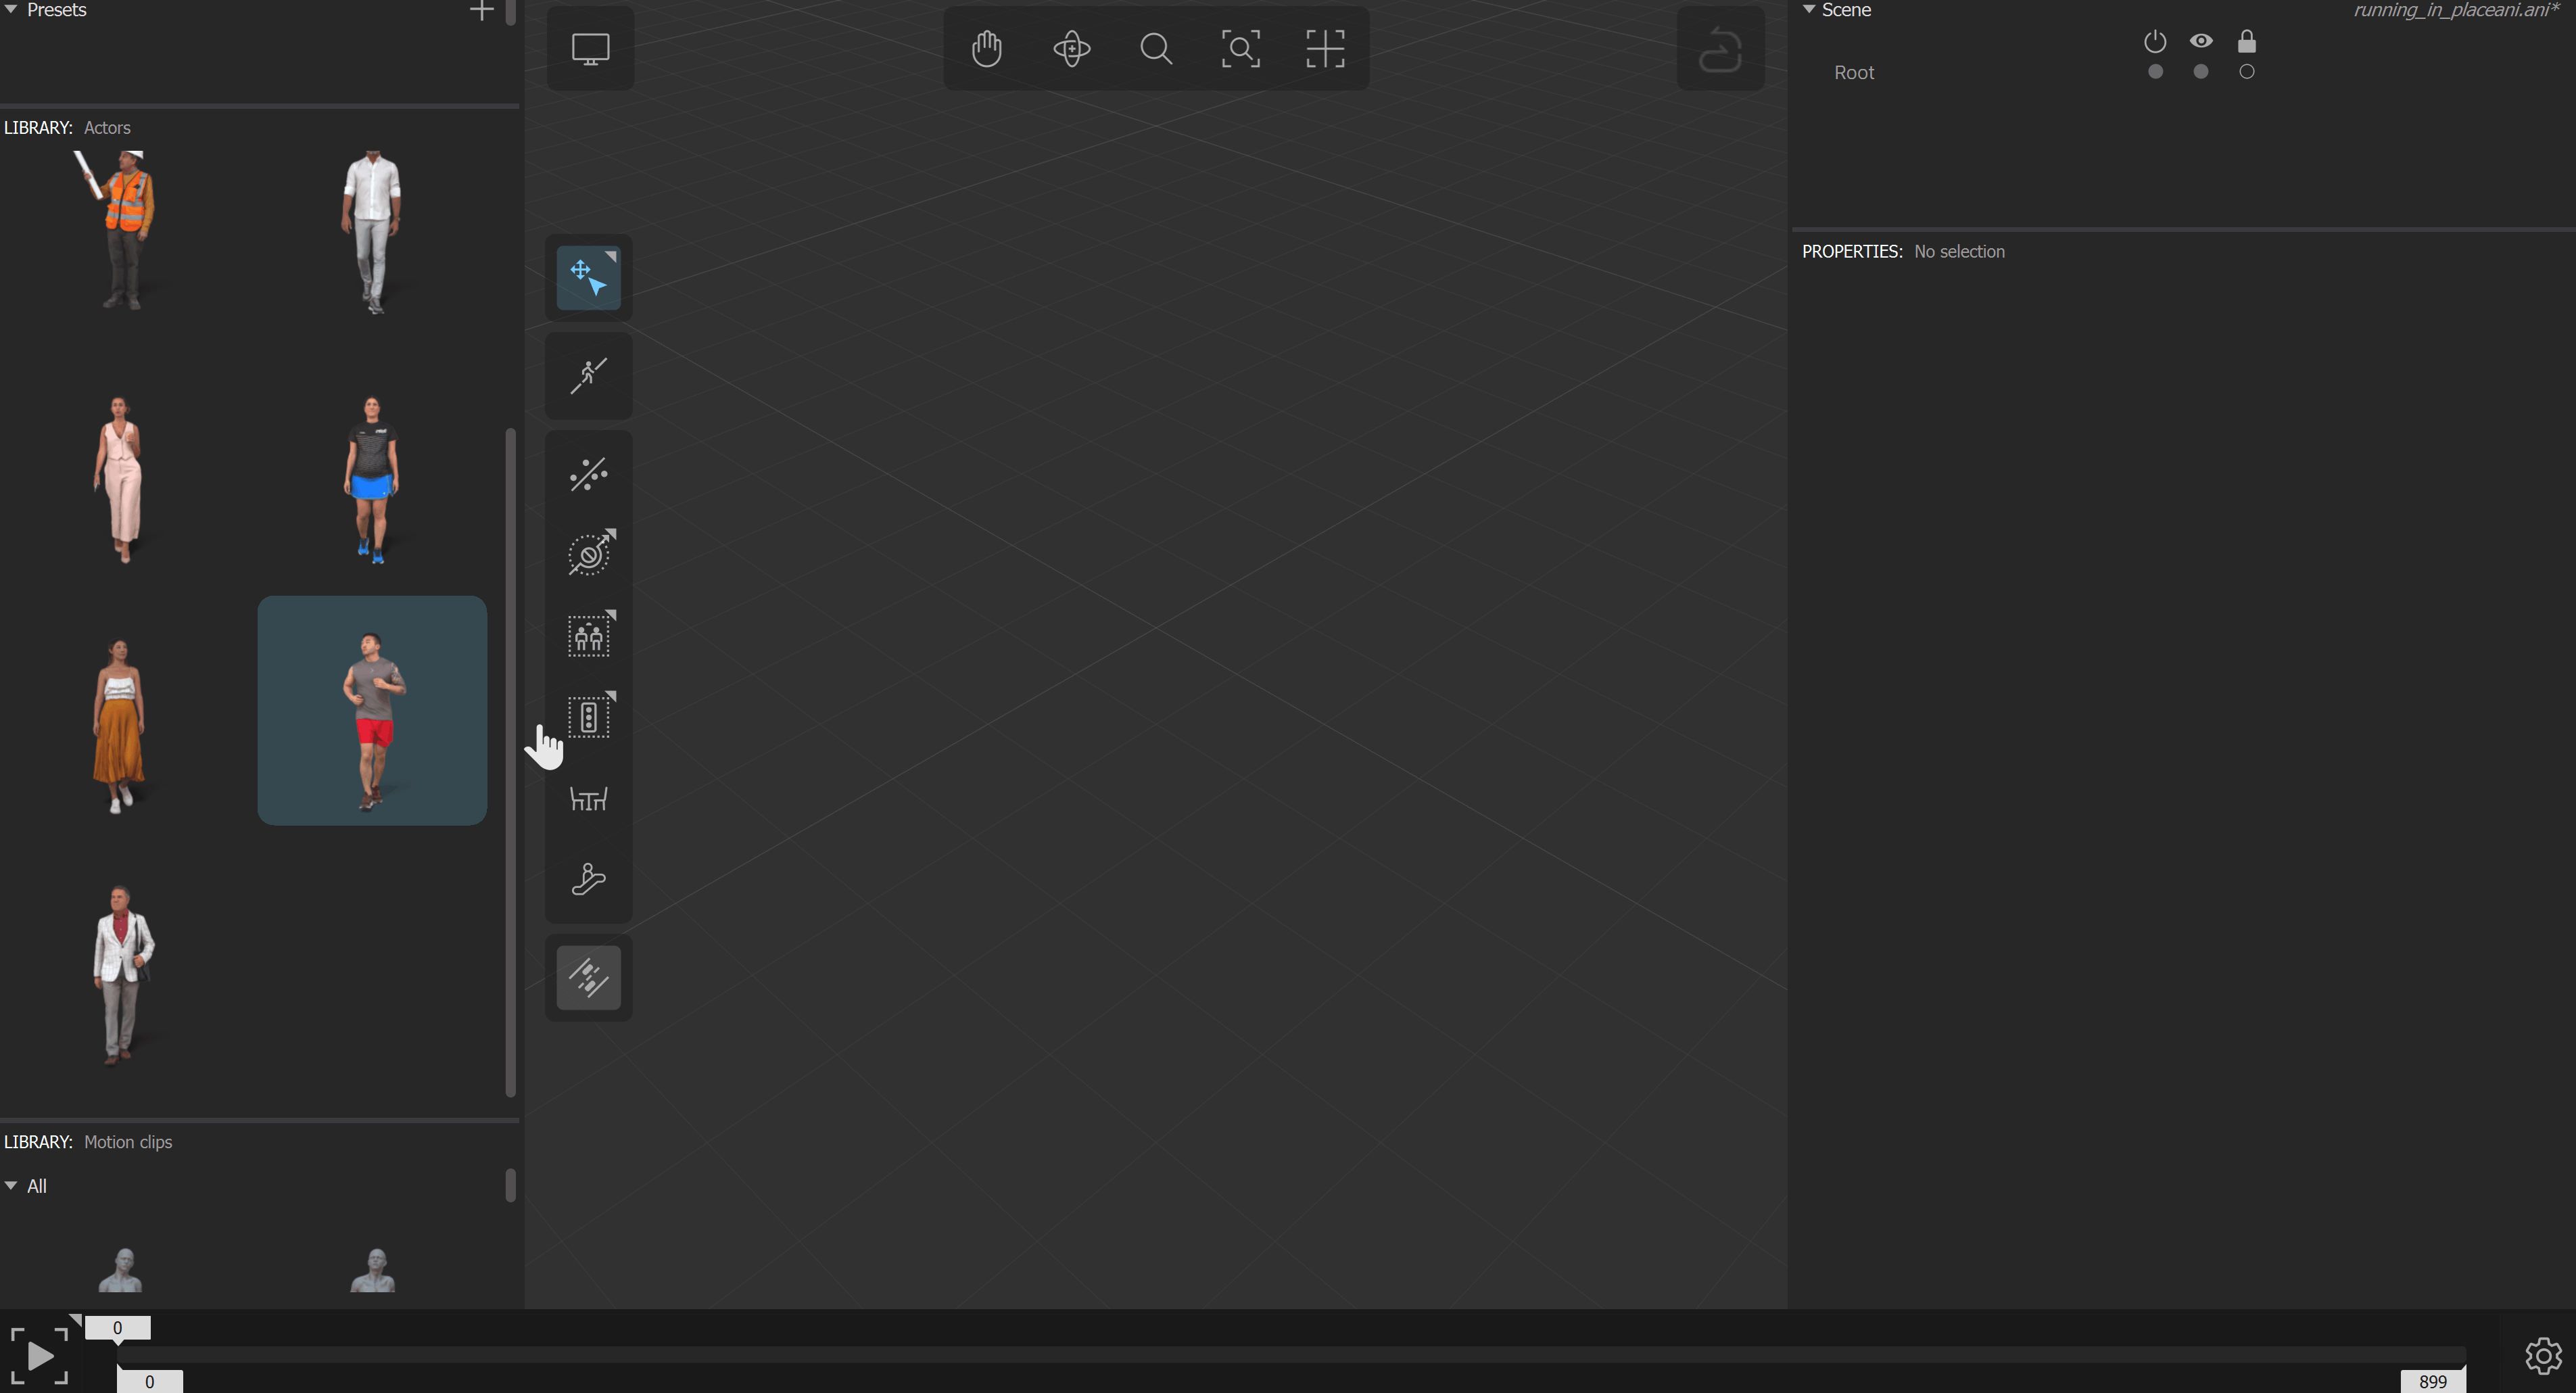Click the eye visibility column header

click(2201, 41)
